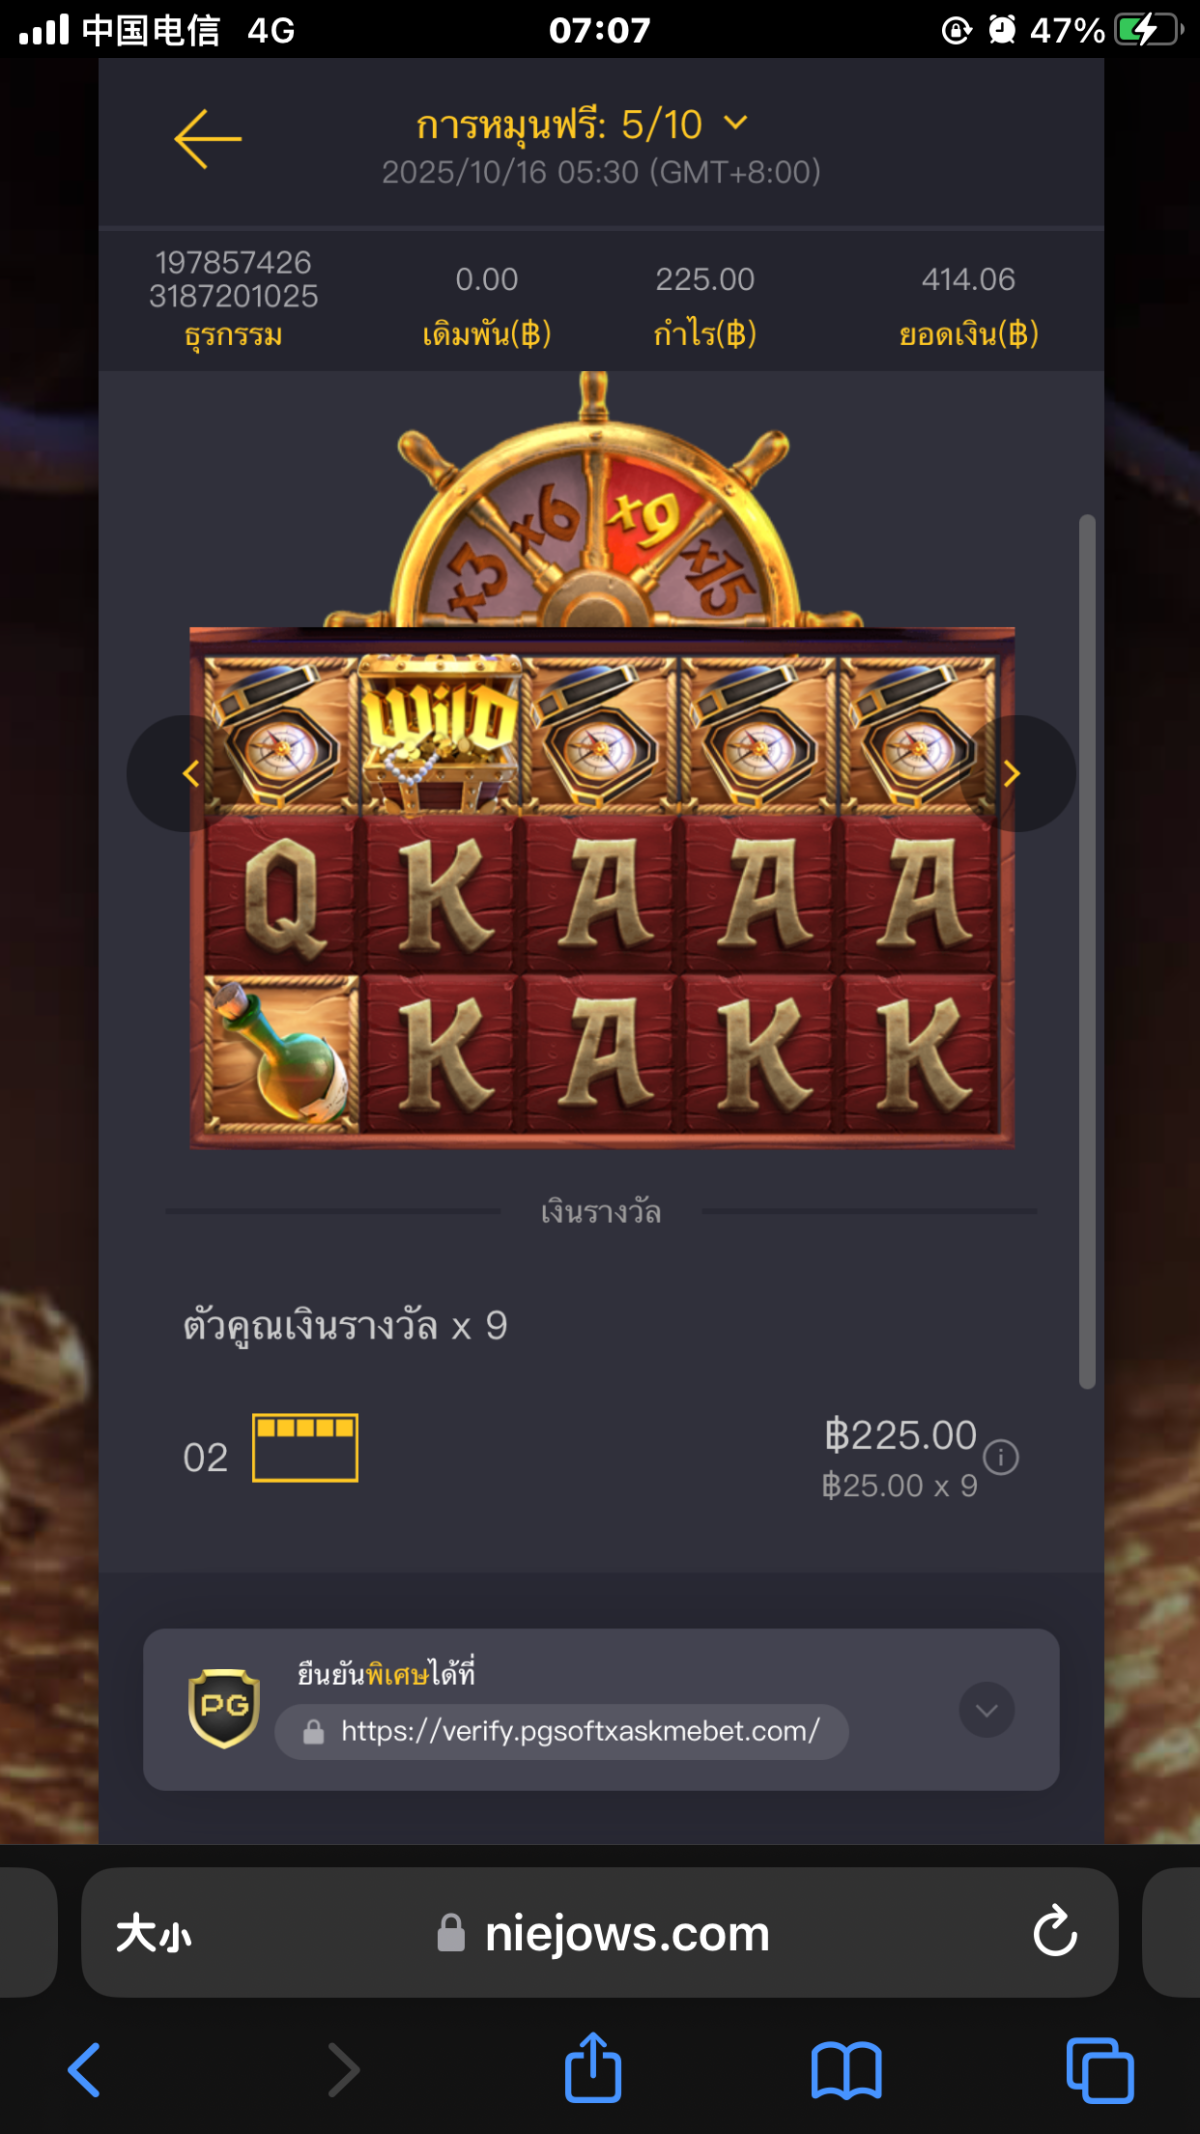Expand the PG verification panel
This screenshot has height=2134, width=1200.
coord(987,1710)
